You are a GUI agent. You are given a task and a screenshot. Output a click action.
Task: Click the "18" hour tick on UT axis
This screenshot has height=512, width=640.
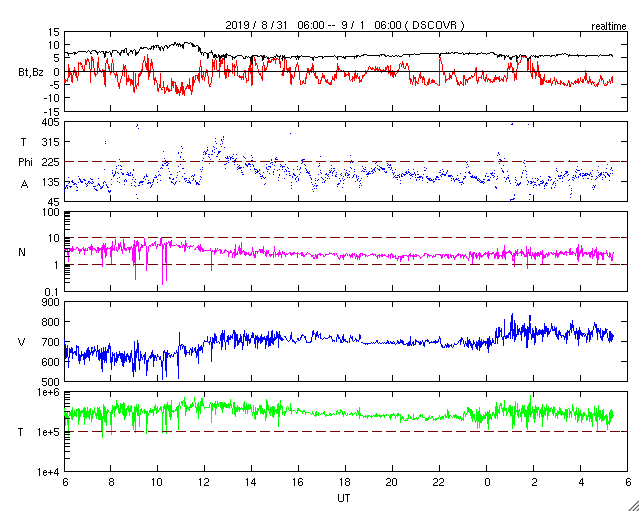pos(346,481)
